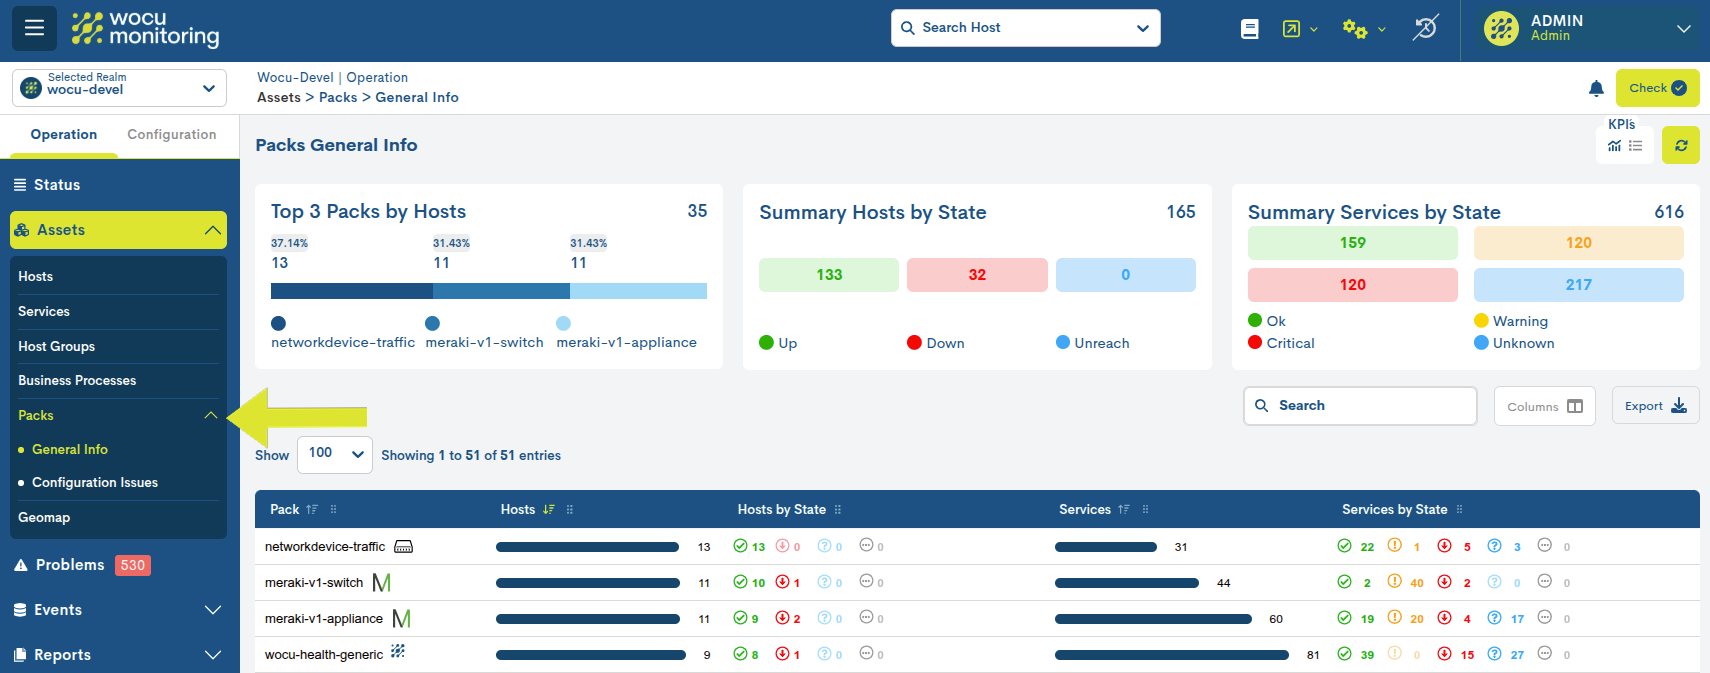Screen dimensions: 1710x673
Task: Switch to the Configuration tab
Action: coord(171,135)
